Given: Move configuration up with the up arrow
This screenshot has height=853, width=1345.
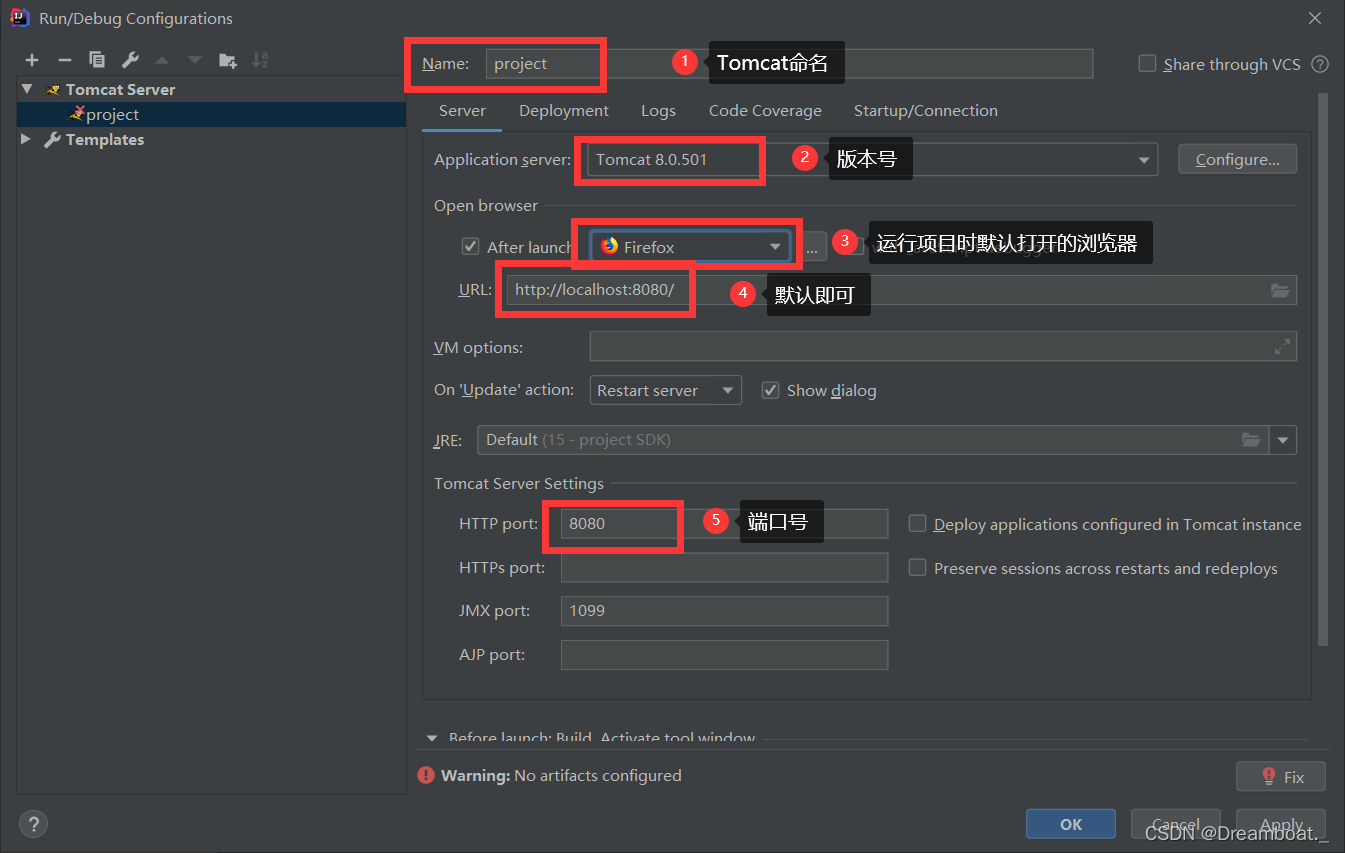Looking at the screenshot, I should click(x=162, y=60).
